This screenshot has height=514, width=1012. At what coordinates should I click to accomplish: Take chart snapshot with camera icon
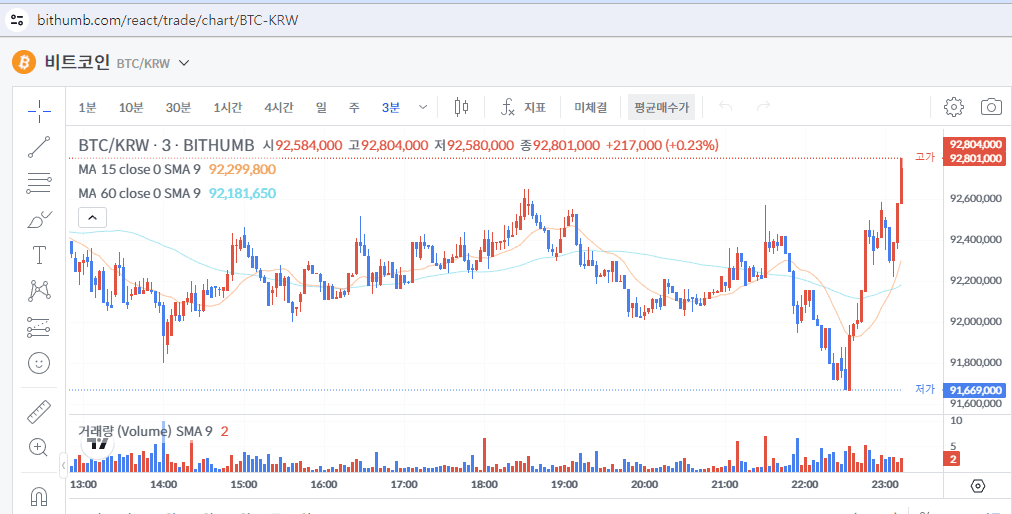991,107
